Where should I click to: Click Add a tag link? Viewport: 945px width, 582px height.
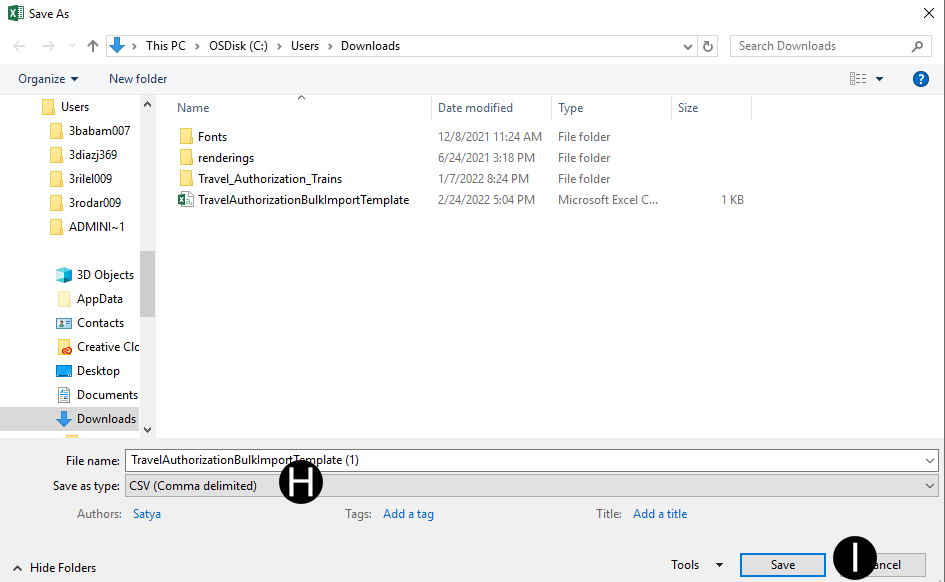(x=408, y=514)
